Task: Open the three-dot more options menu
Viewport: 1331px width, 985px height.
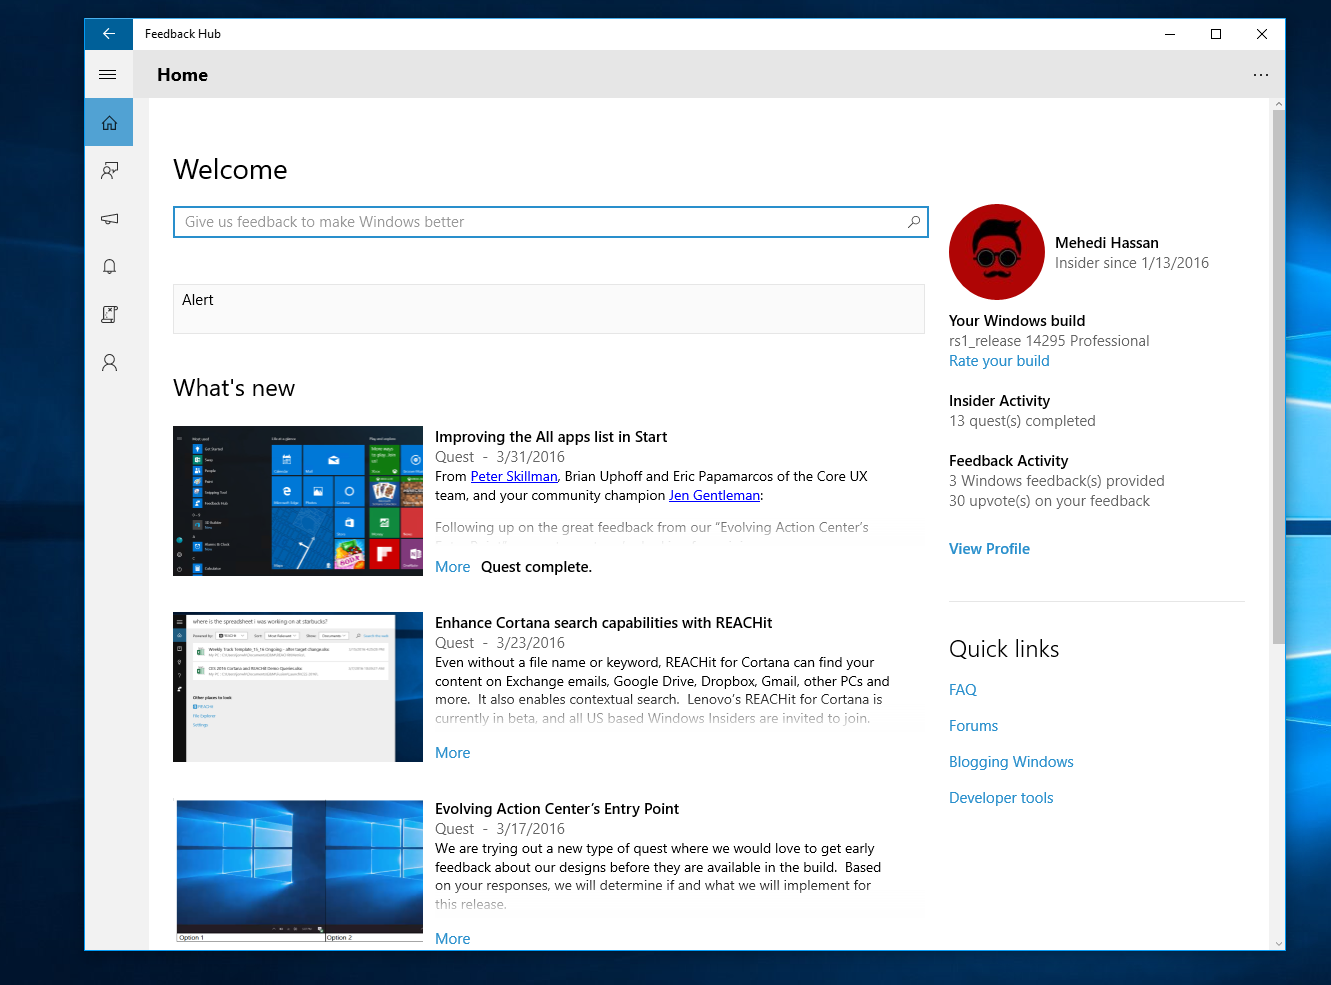Action: [1260, 75]
